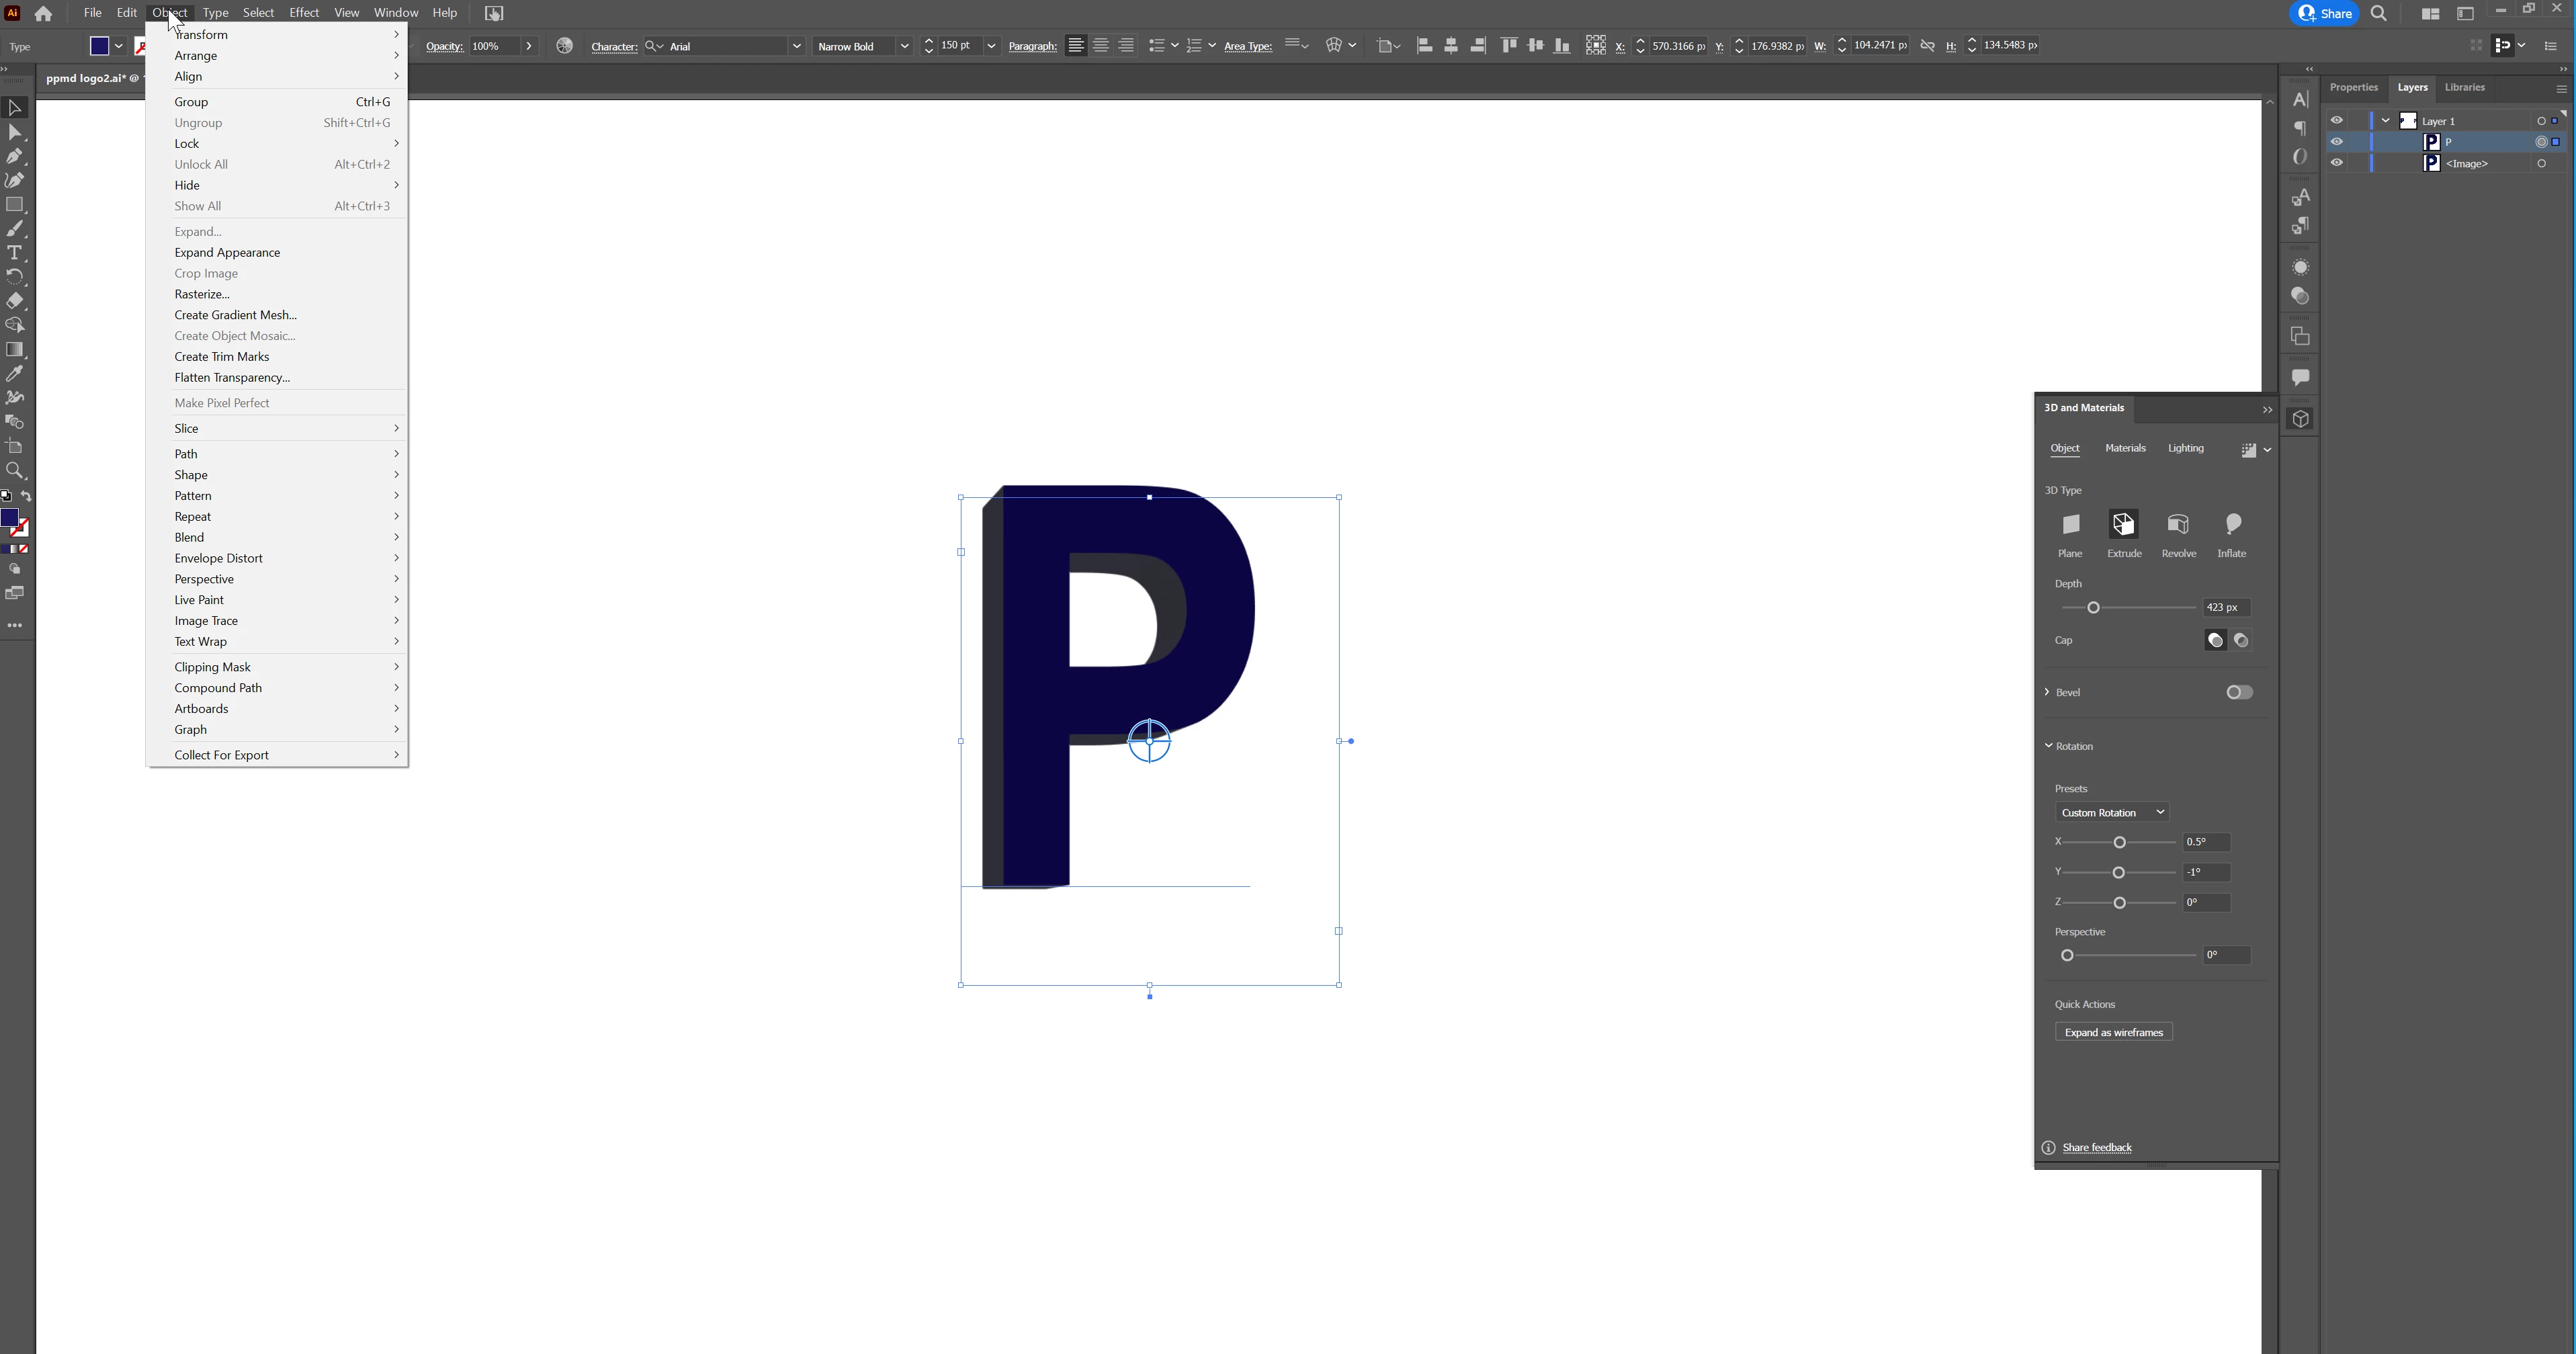Click the X rotation angle field
The image size is (2576, 1354).
(x=2205, y=842)
